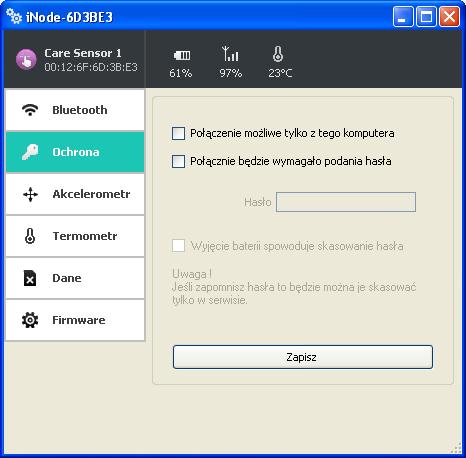Click the MAC address 00:12:6F:6D:3B:E3
This screenshot has width=466, height=458.
pyautogui.click(x=91, y=67)
